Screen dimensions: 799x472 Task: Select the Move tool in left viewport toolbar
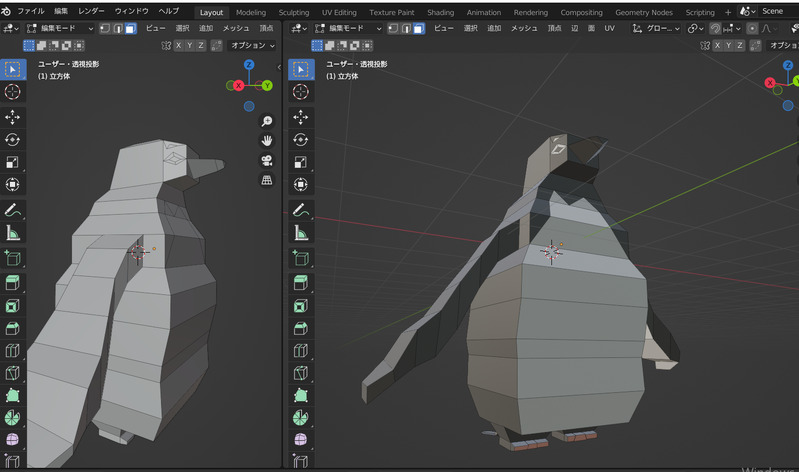tap(13, 117)
